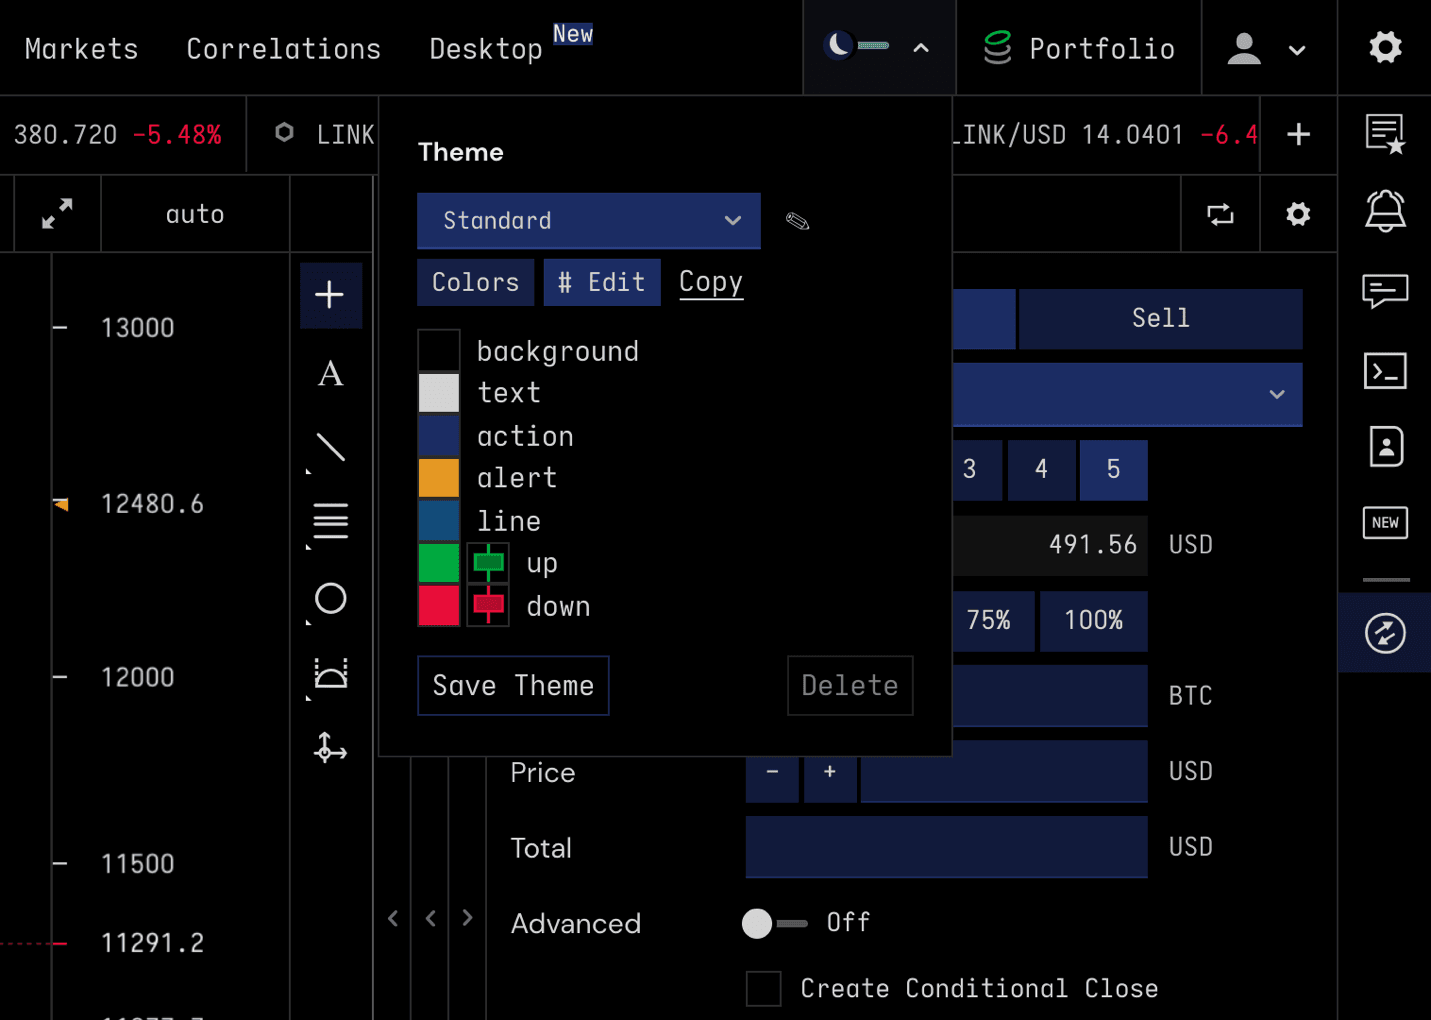Open the Standard theme dropdown
1431x1020 pixels.
(589, 221)
